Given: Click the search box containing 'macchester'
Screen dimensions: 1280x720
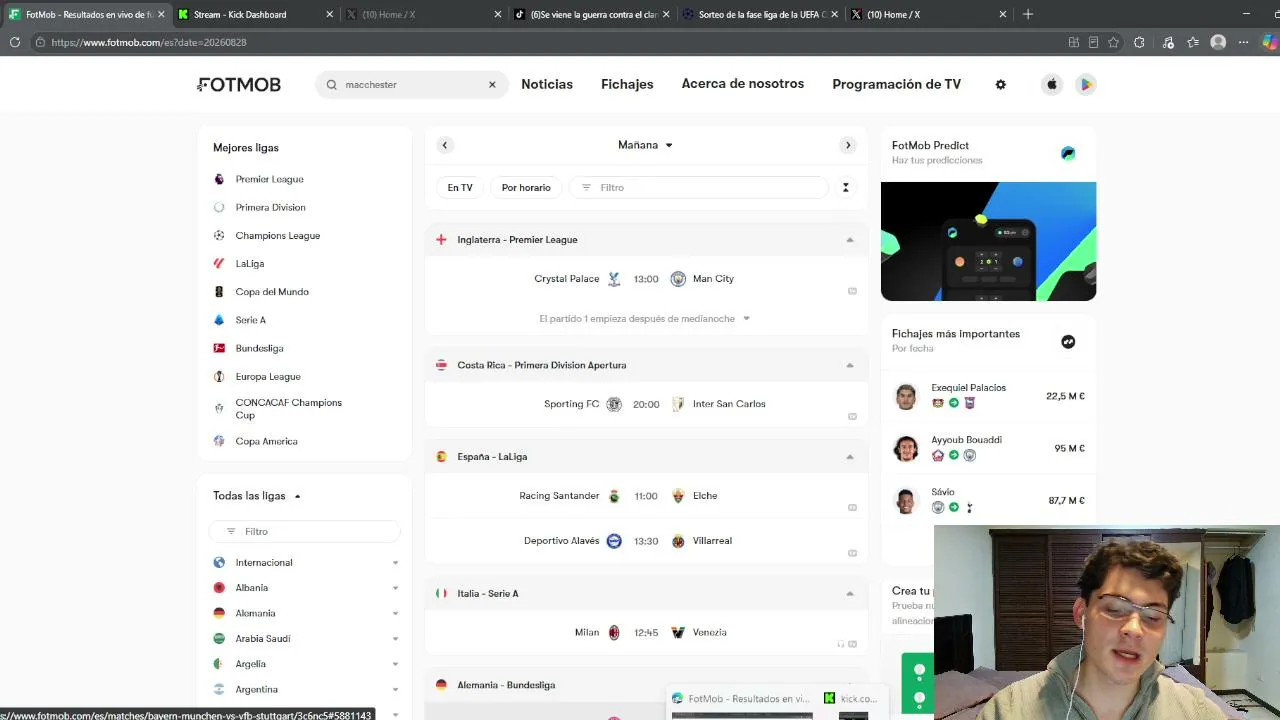Looking at the screenshot, I should [x=410, y=85].
